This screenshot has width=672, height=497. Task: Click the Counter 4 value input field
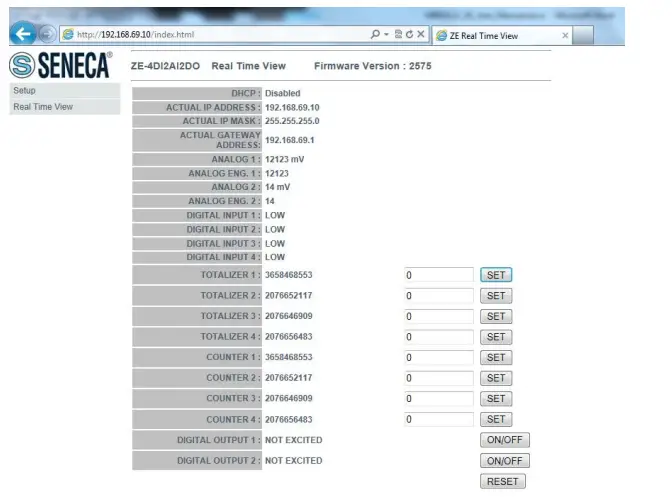tap(438, 419)
